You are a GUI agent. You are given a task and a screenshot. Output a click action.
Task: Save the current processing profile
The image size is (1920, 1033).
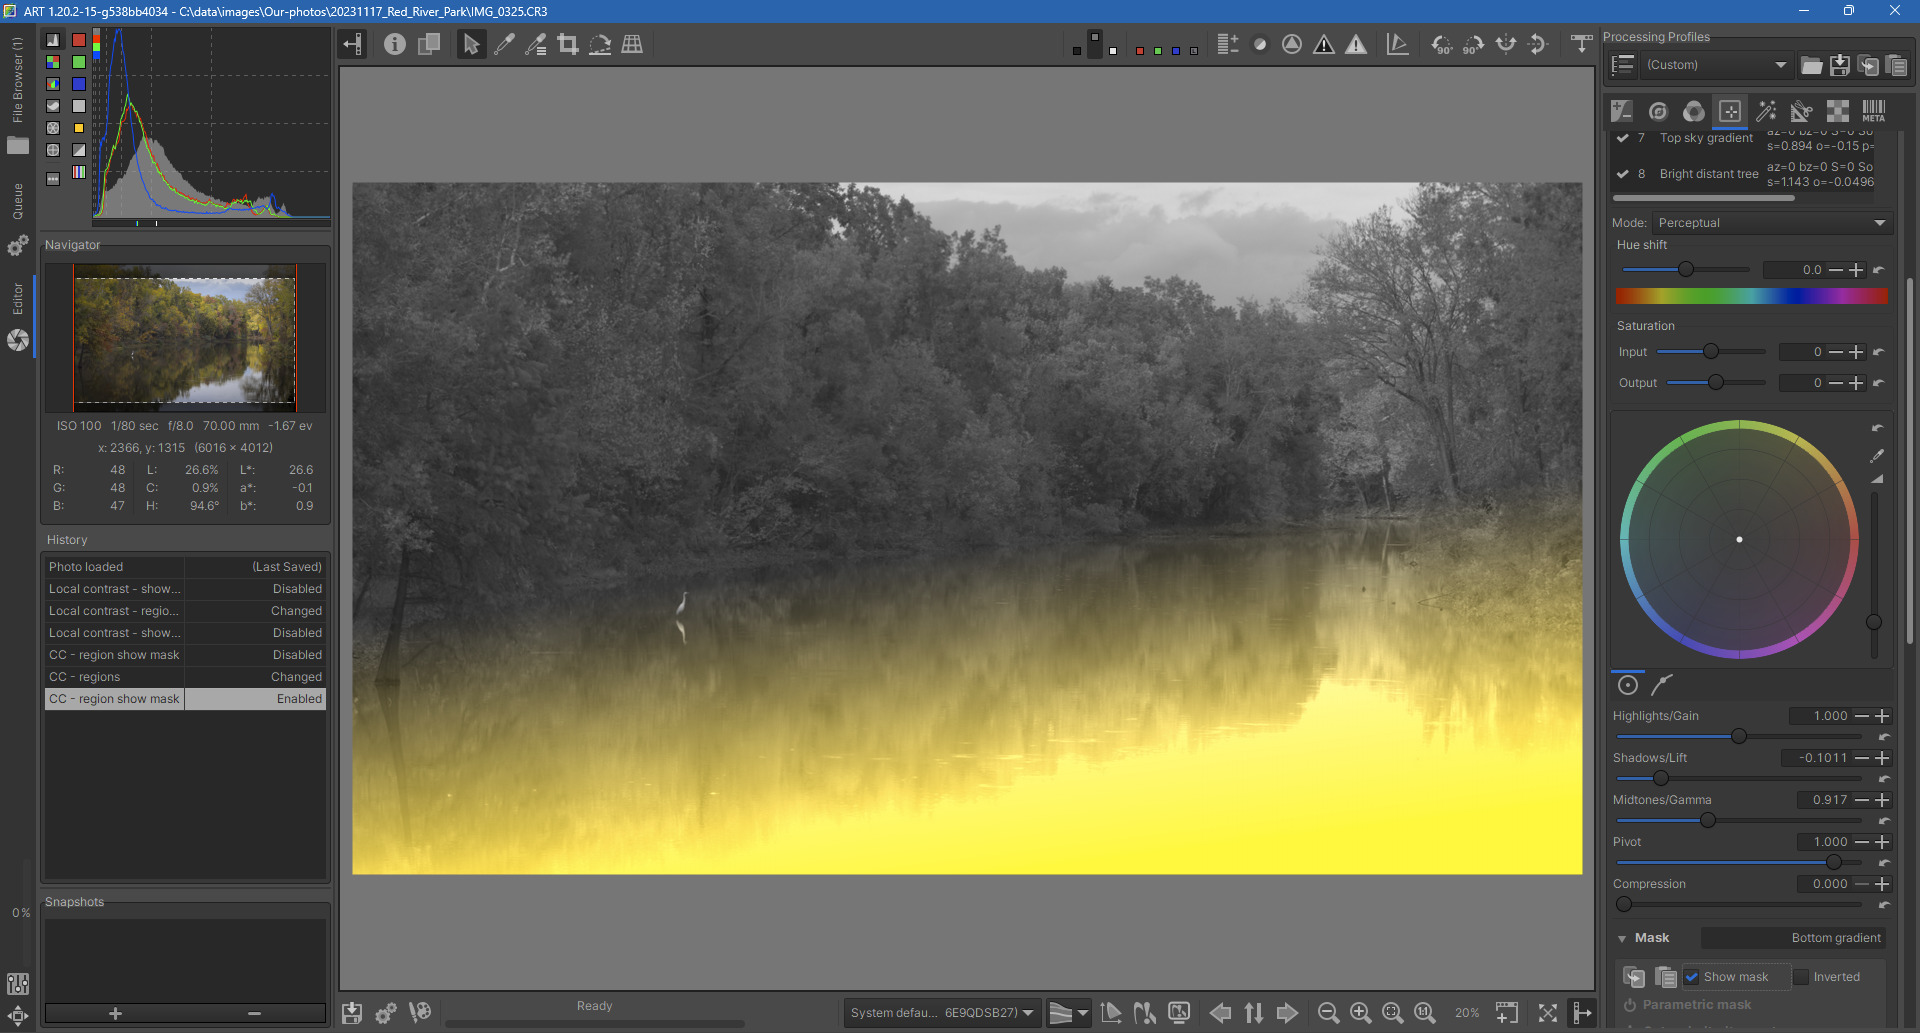pos(1840,65)
